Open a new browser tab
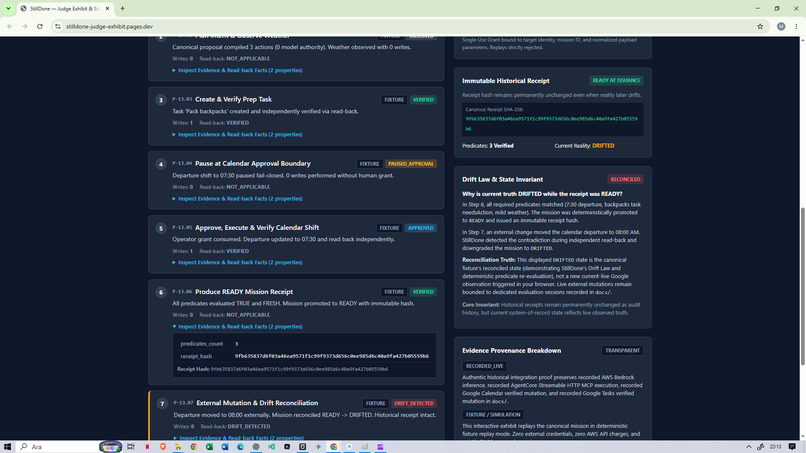The width and height of the screenshot is (806, 453). coord(122,8)
